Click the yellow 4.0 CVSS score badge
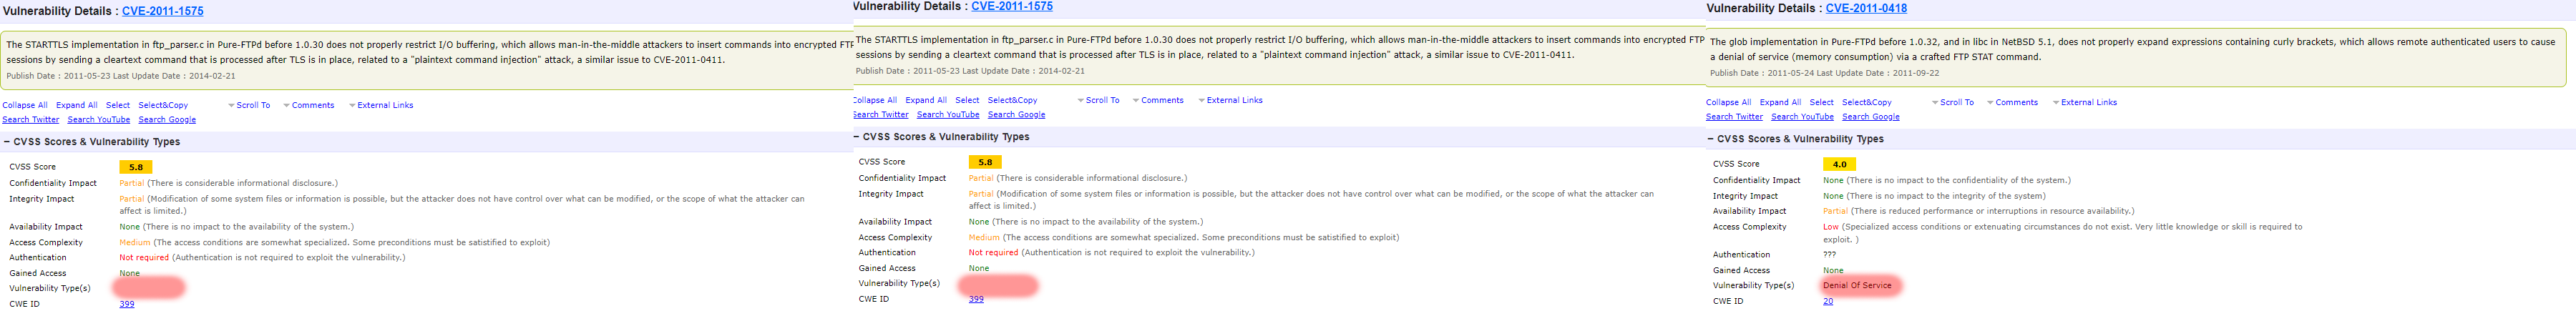This screenshot has height=311, width=2576. (x=1839, y=164)
